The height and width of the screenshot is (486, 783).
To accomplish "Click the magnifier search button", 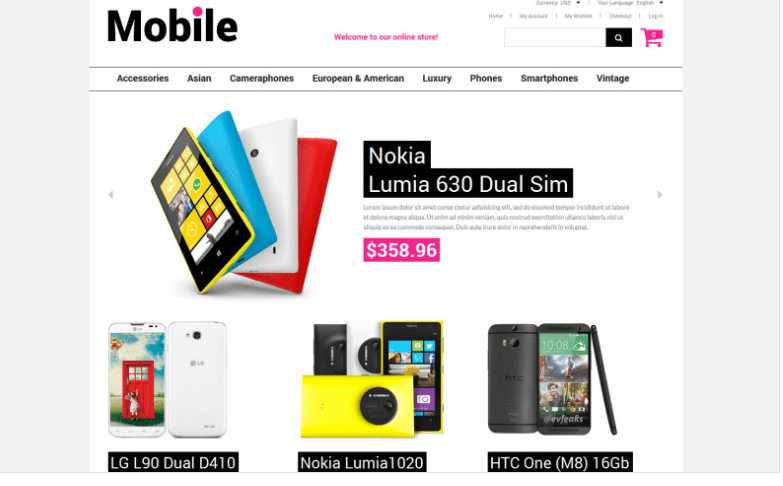I will click(x=618, y=37).
